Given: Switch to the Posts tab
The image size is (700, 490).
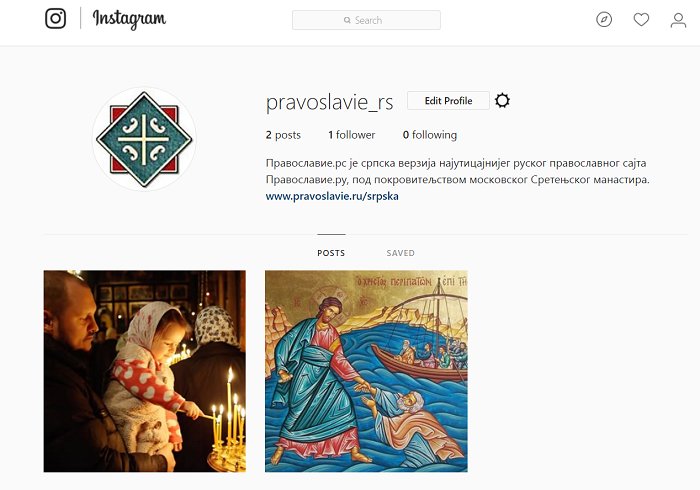Looking at the screenshot, I should (x=331, y=253).
